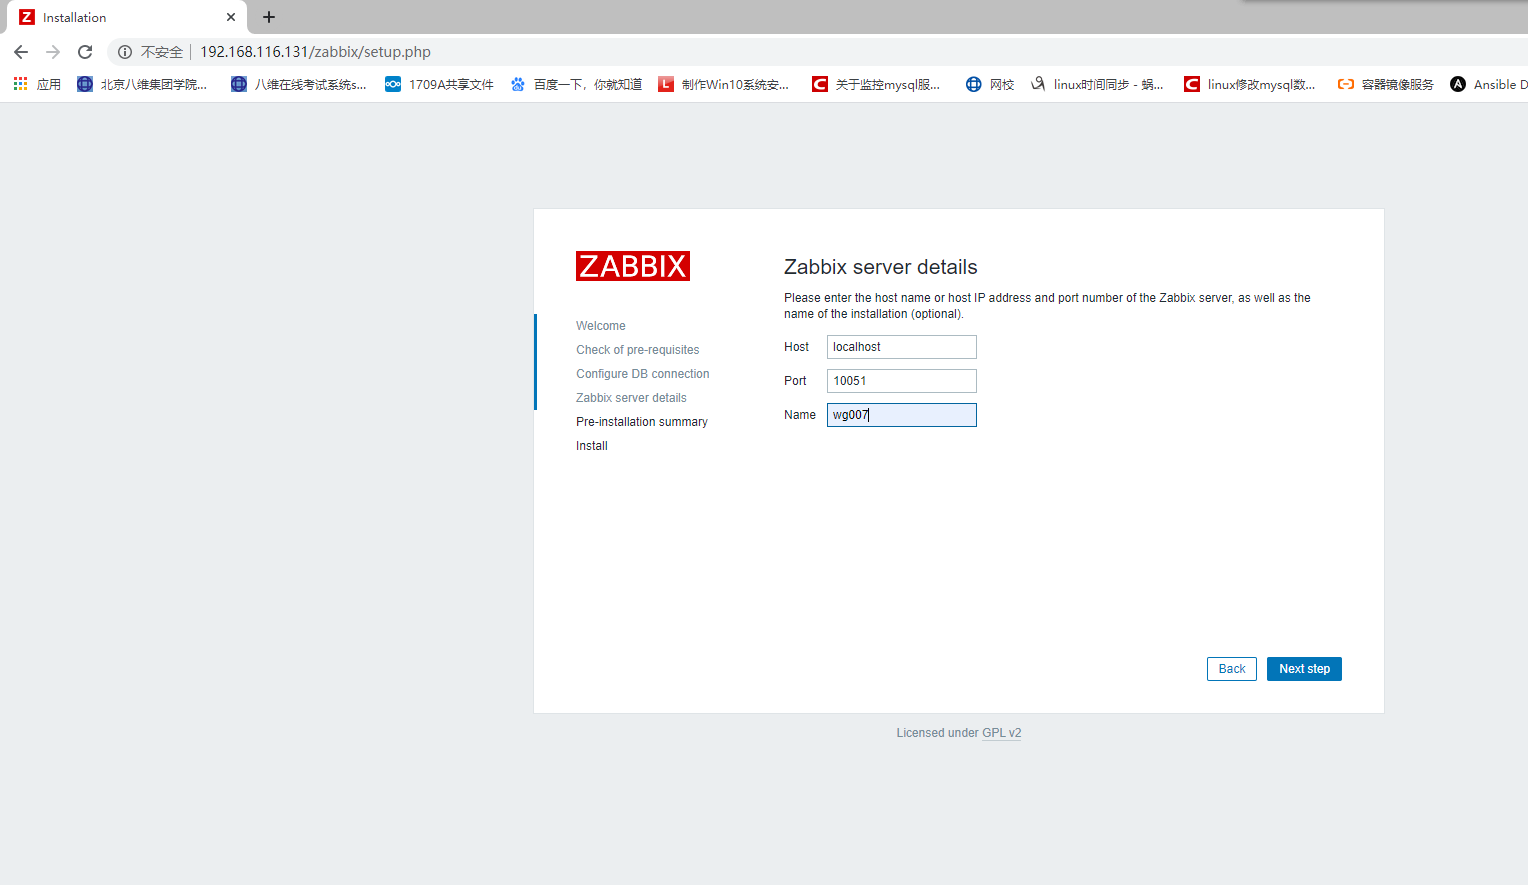Select the Welcome step in sidebar
1528x885 pixels.
[601, 326]
